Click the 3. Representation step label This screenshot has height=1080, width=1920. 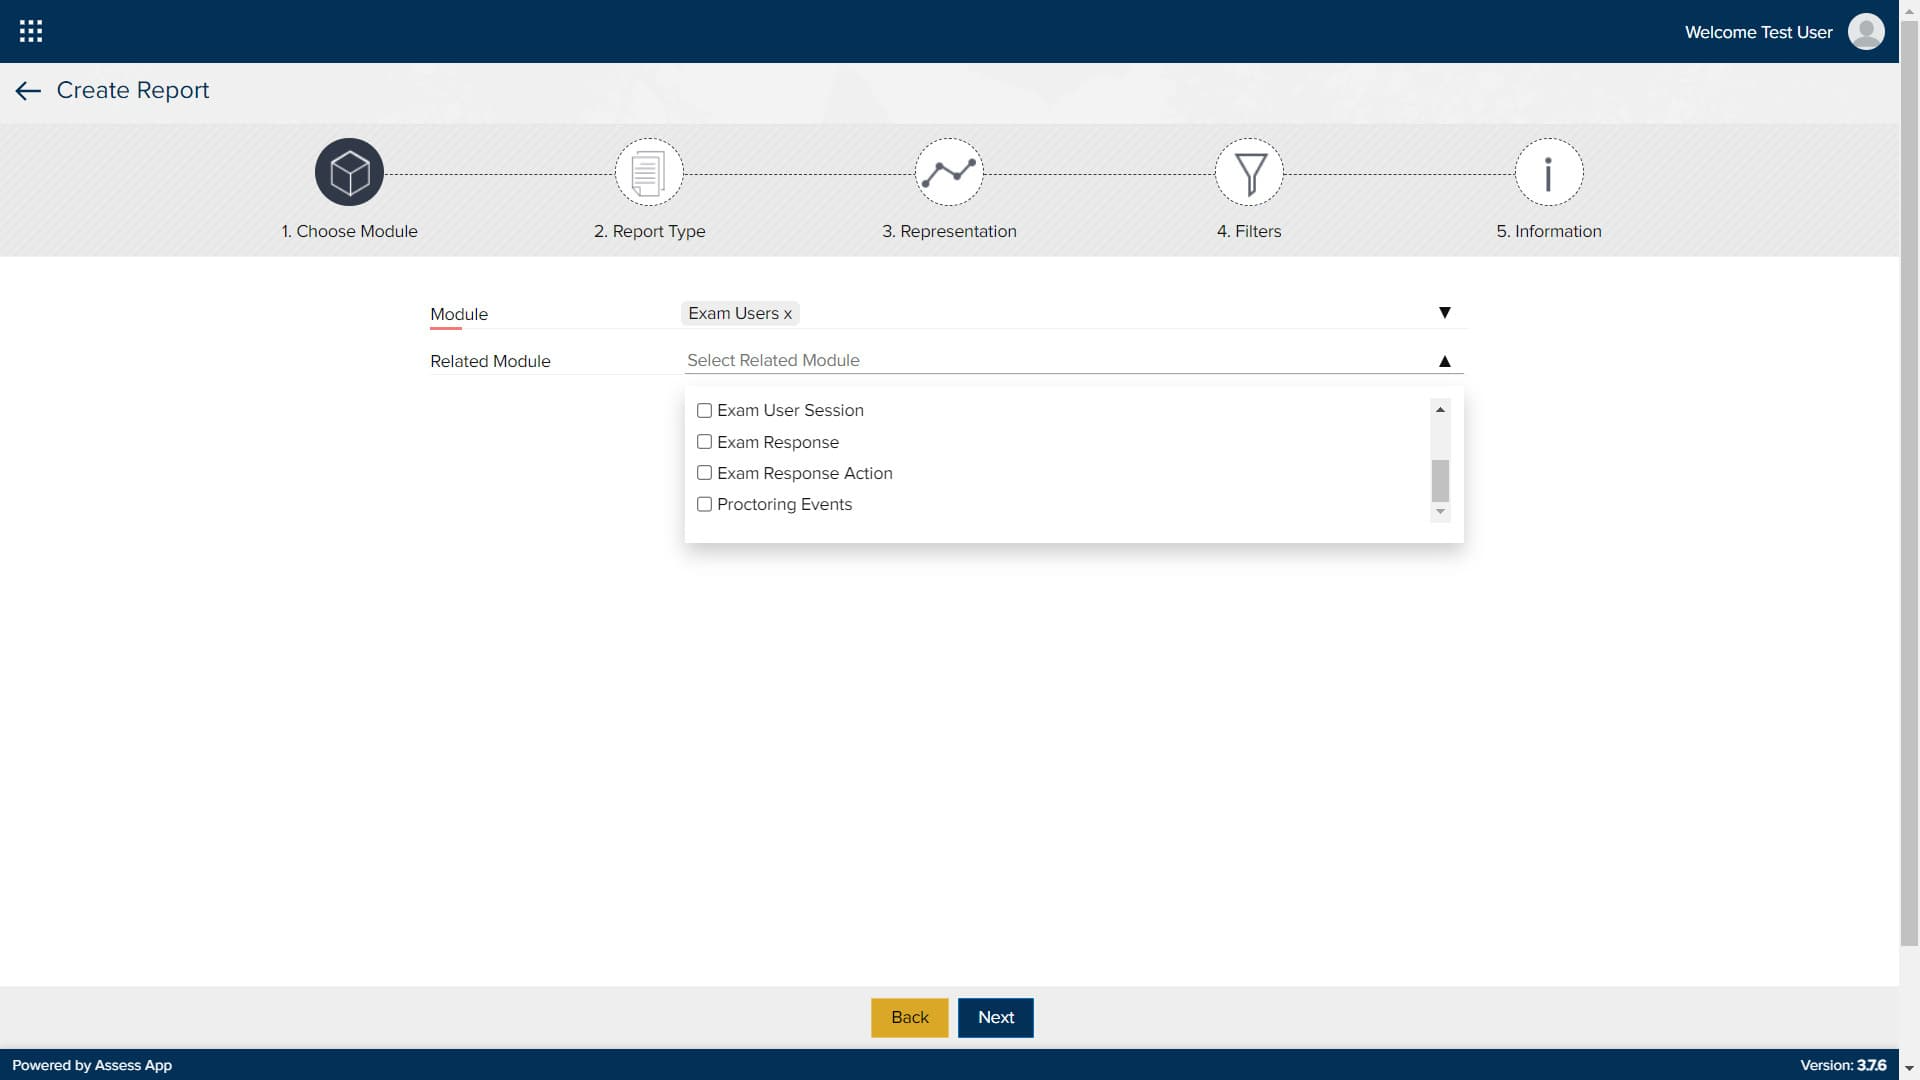click(949, 231)
